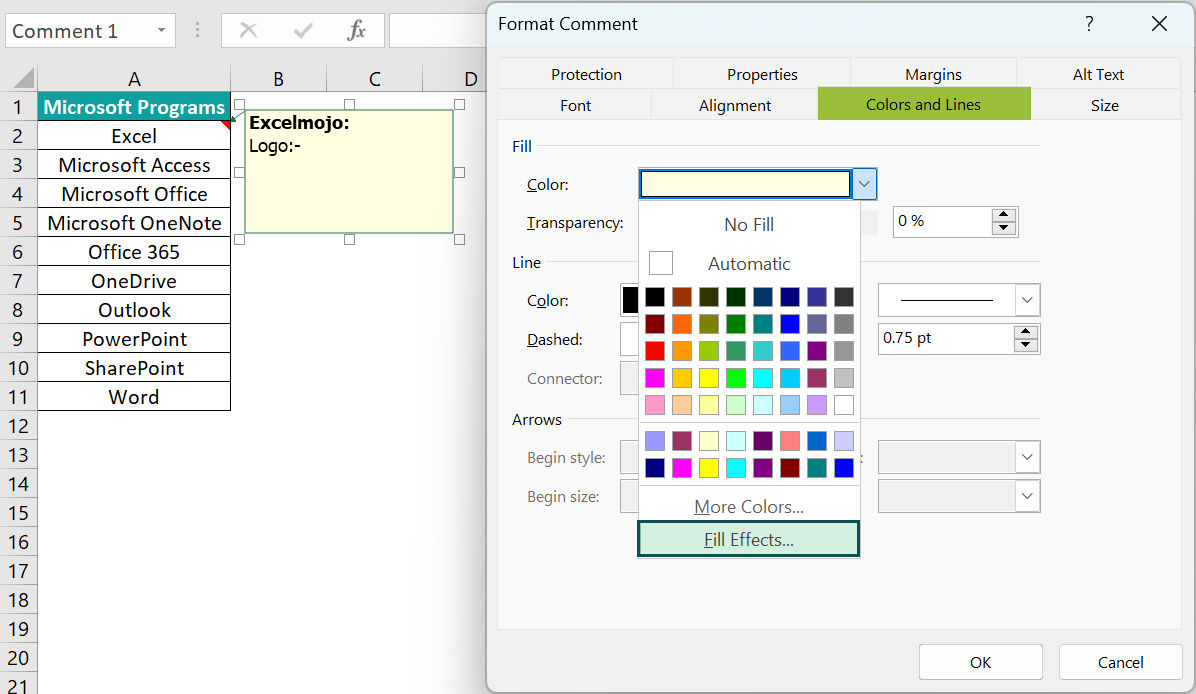Close the Format Comment dialog
The width and height of the screenshot is (1196, 694).
click(x=1159, y=24)
